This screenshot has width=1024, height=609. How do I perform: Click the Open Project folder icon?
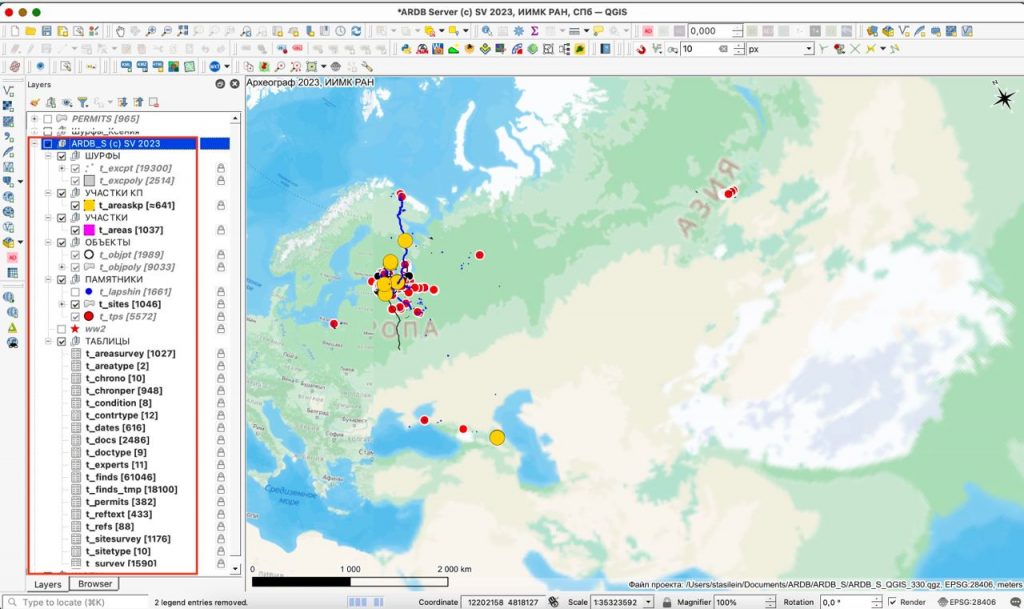point(29,32)
